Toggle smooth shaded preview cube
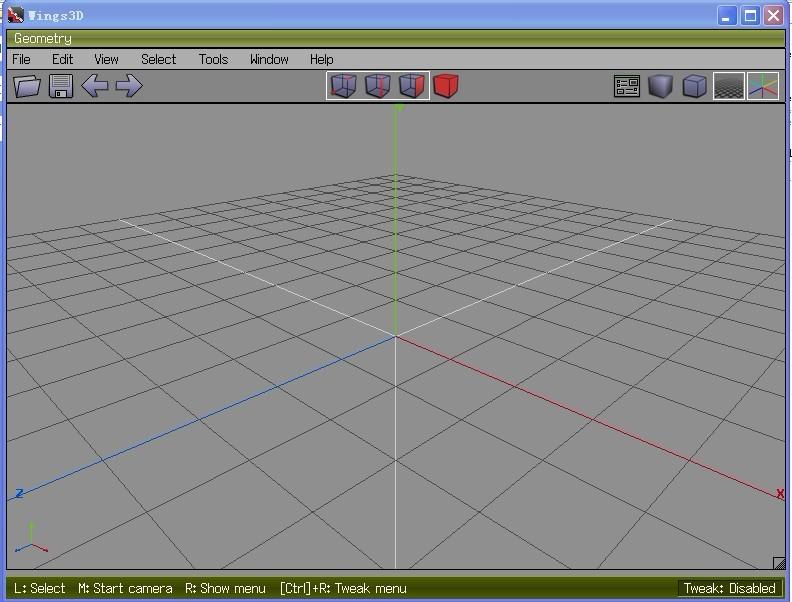792x602 pixels. point(661,86)
